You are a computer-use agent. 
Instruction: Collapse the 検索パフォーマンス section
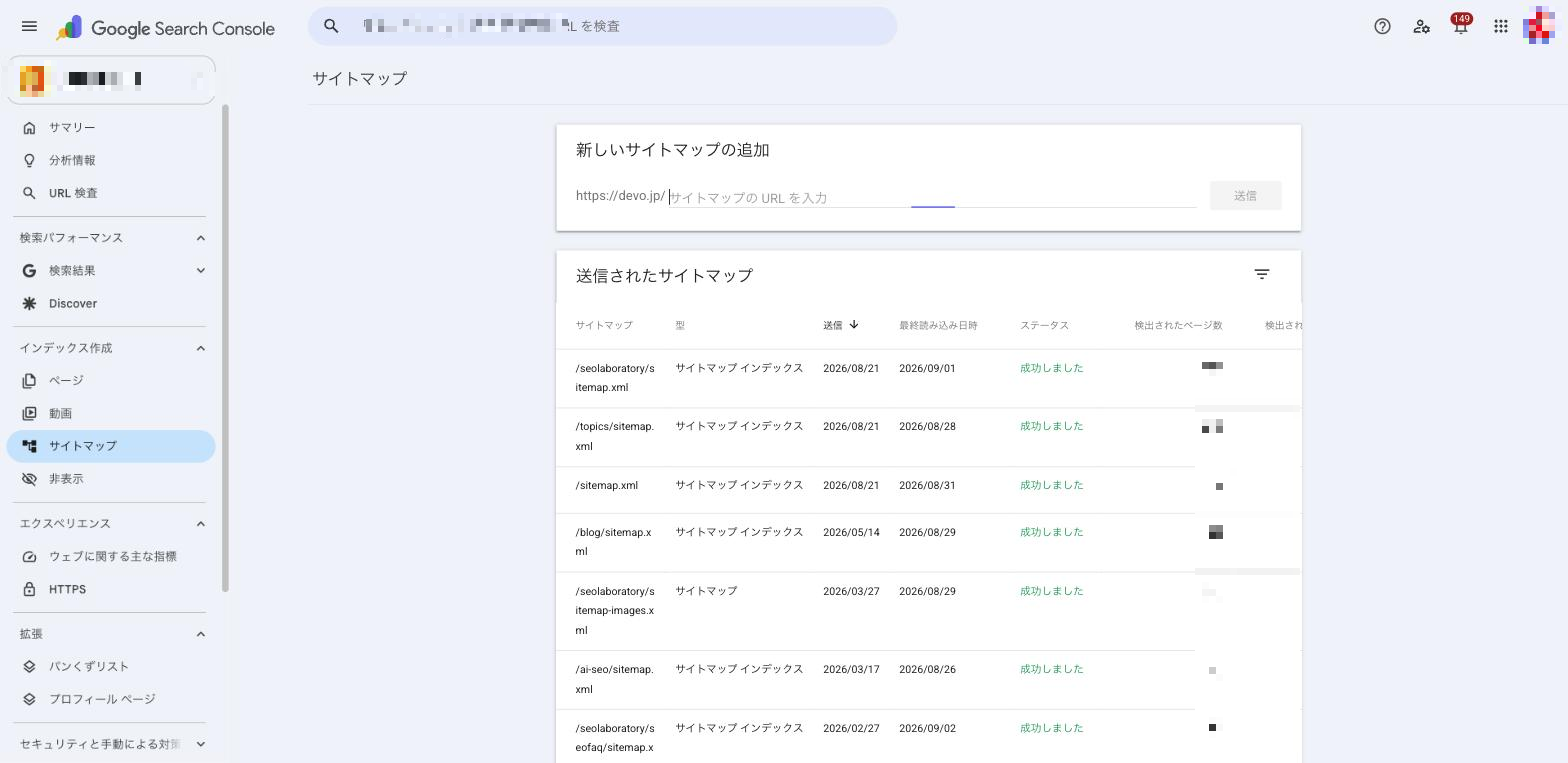click(201, 238)
